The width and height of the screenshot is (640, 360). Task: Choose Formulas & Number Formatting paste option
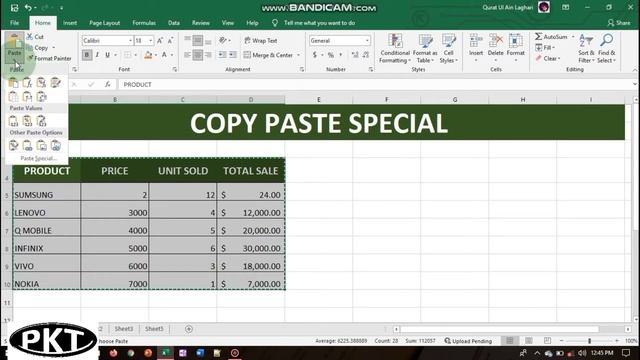(41, 83)
